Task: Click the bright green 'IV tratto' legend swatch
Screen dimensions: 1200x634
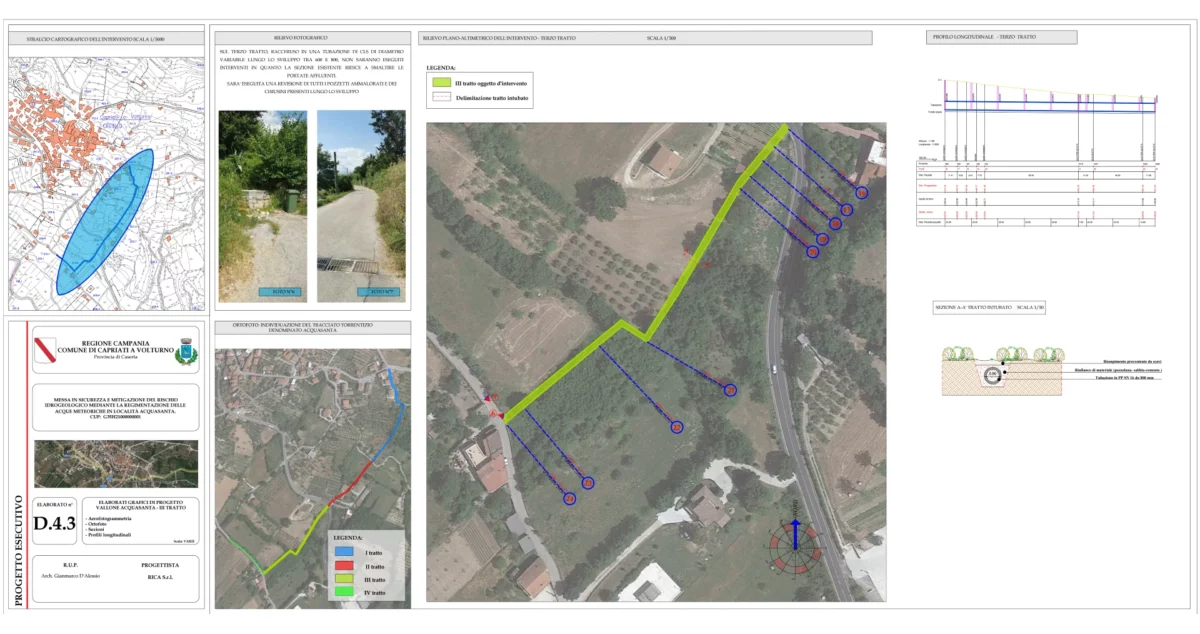Action: tap(345, 593)
